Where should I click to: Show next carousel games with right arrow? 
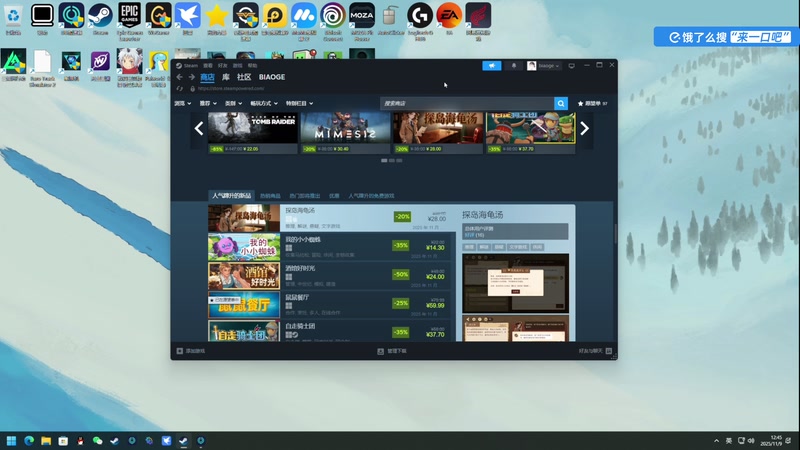pyautogui.click(x=585, y=129)
